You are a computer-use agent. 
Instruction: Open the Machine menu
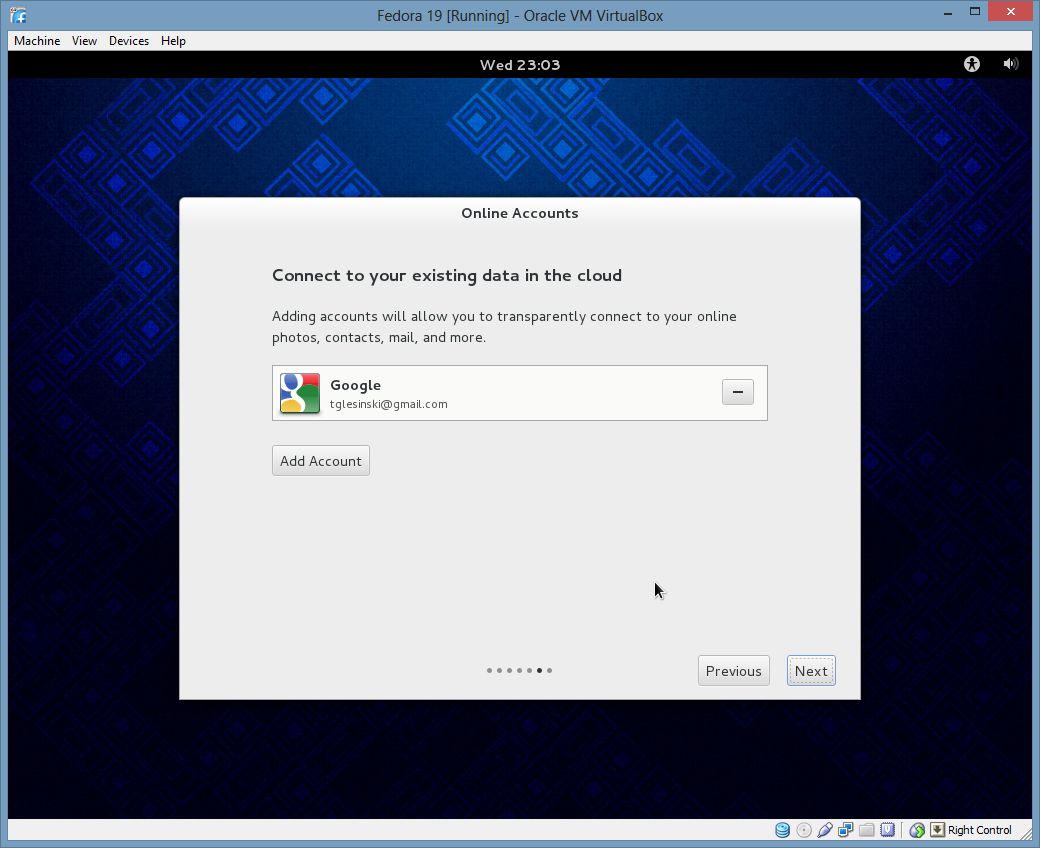point(37,41)
